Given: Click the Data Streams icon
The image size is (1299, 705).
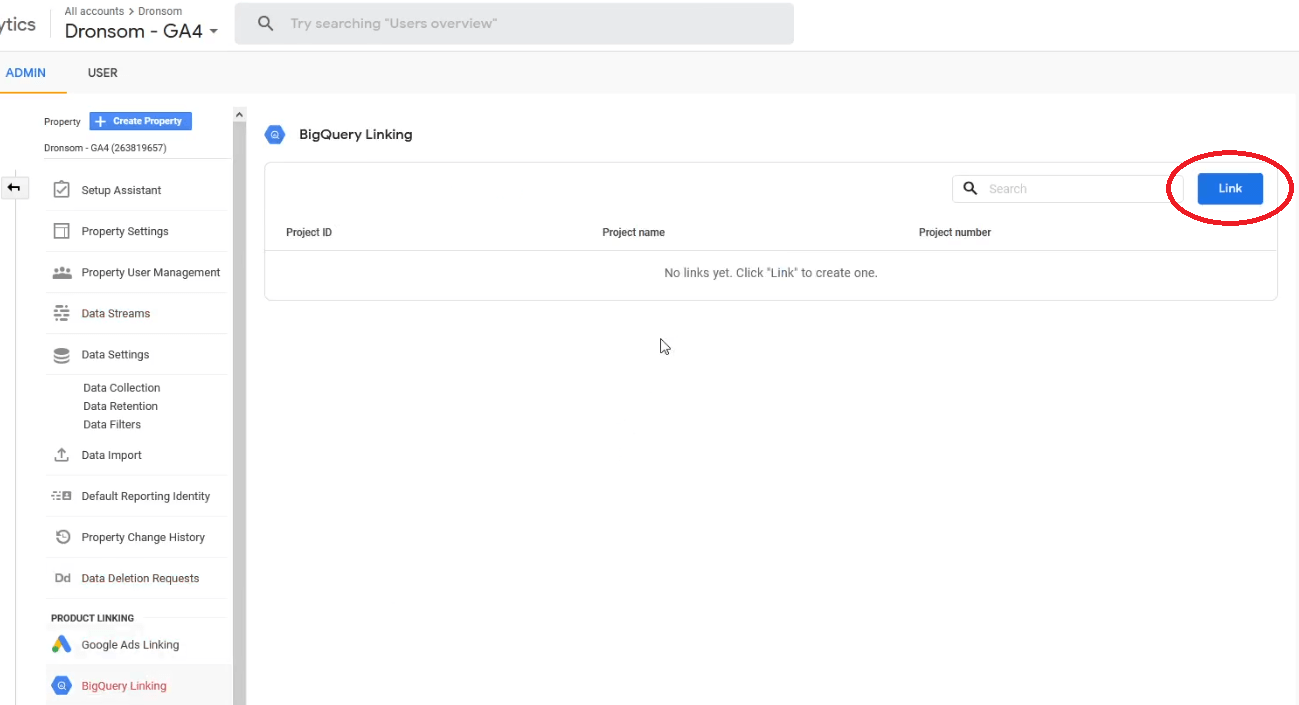Looking at the screenshot, I should click(62, 313).
